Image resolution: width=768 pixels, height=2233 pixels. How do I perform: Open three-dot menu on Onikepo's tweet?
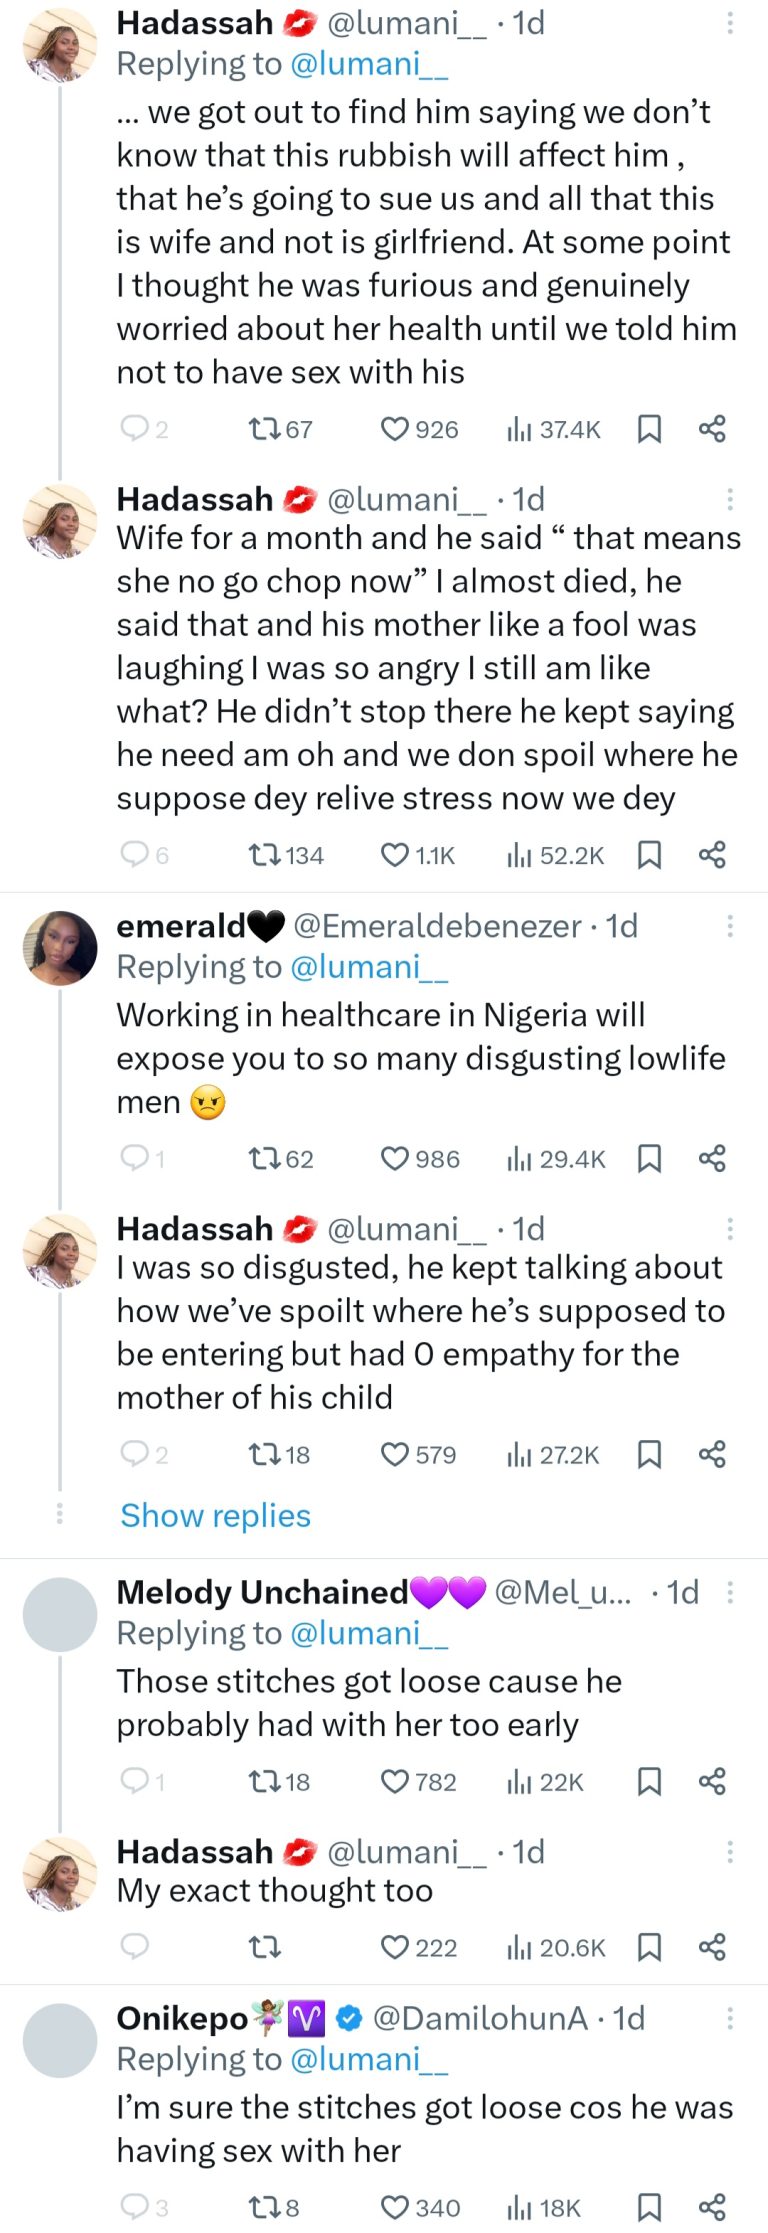tap(730, 2018)
